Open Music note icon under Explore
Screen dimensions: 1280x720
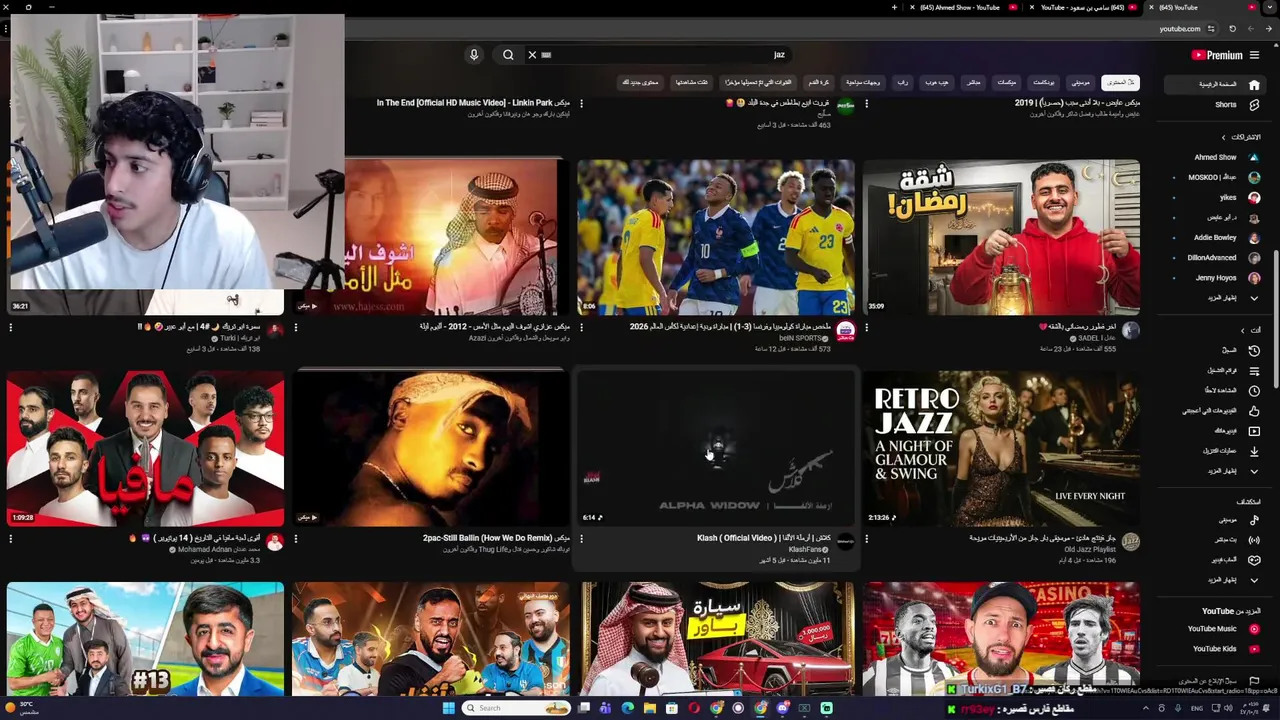coord(1254,520)
